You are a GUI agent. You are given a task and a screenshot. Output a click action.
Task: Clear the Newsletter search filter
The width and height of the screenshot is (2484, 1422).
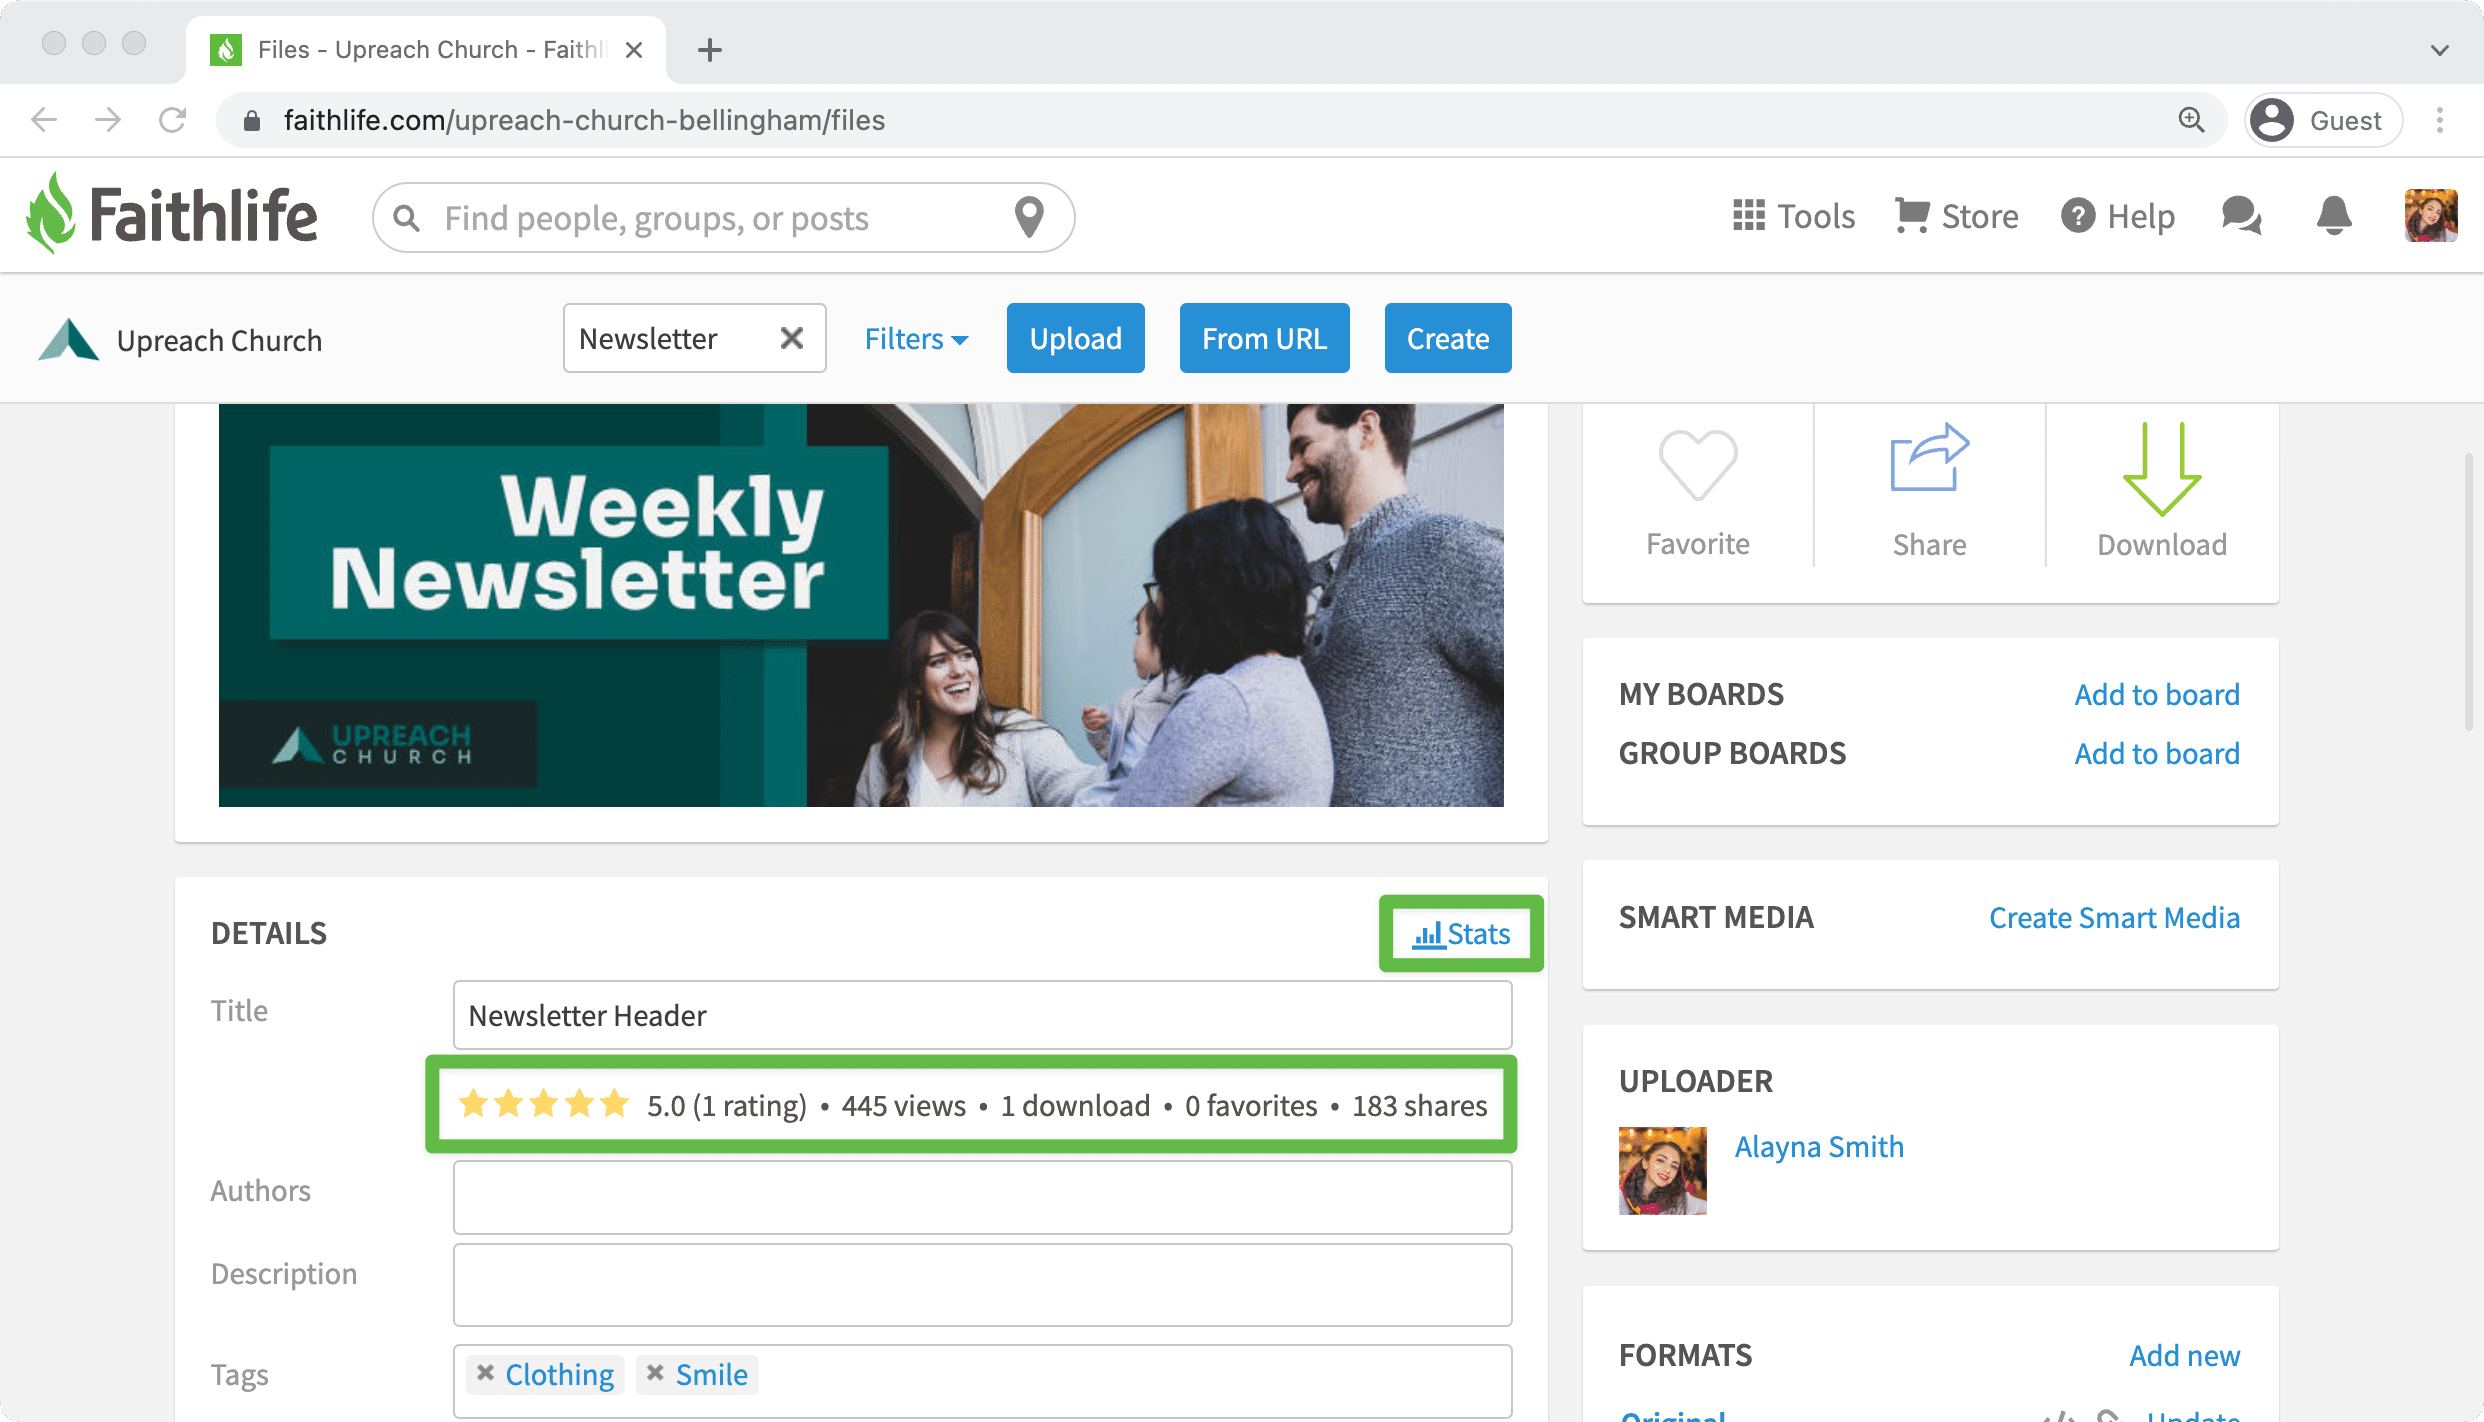click(x=792, y=338)
